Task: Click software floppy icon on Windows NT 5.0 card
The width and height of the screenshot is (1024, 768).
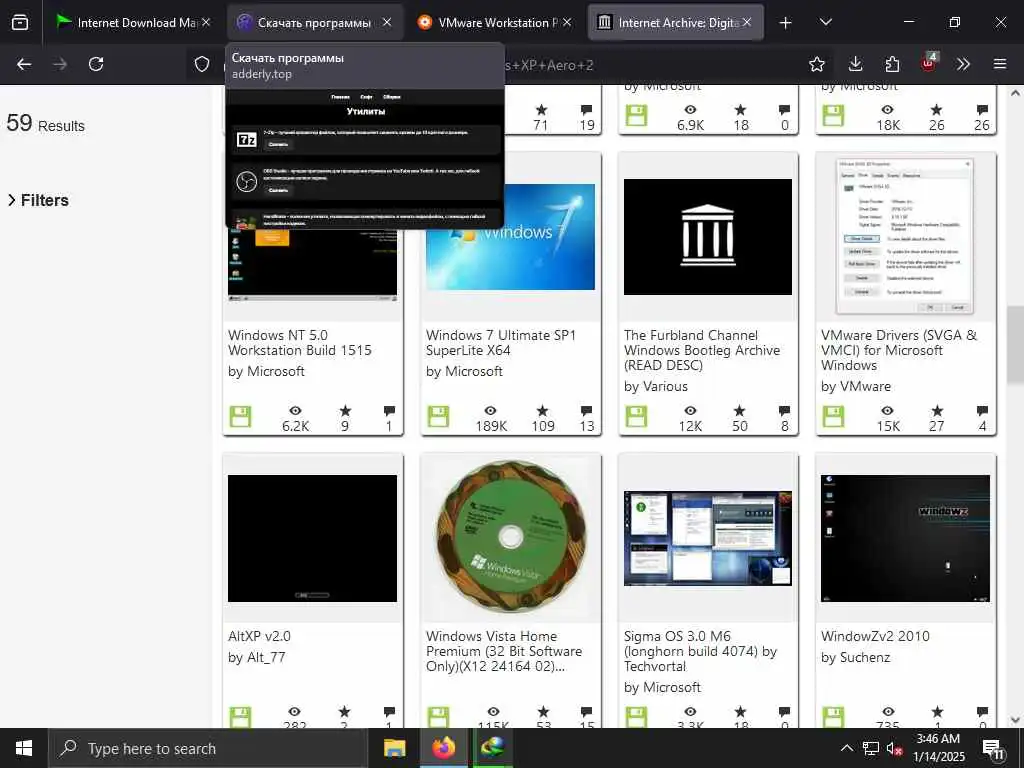Action: (240, 417)
